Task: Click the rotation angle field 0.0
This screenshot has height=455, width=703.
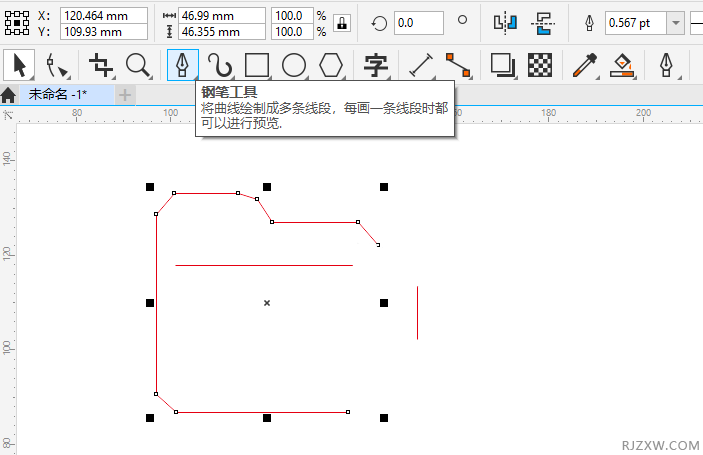Action: tap(419, 23)
